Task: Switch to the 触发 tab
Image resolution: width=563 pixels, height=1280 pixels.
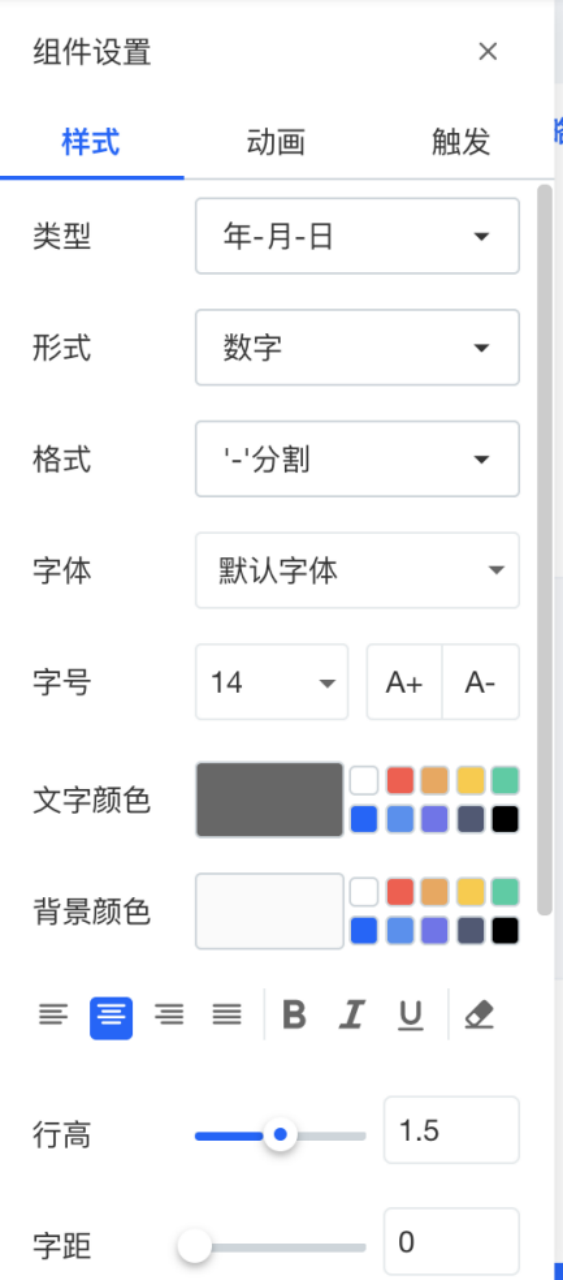Action: 461,142
